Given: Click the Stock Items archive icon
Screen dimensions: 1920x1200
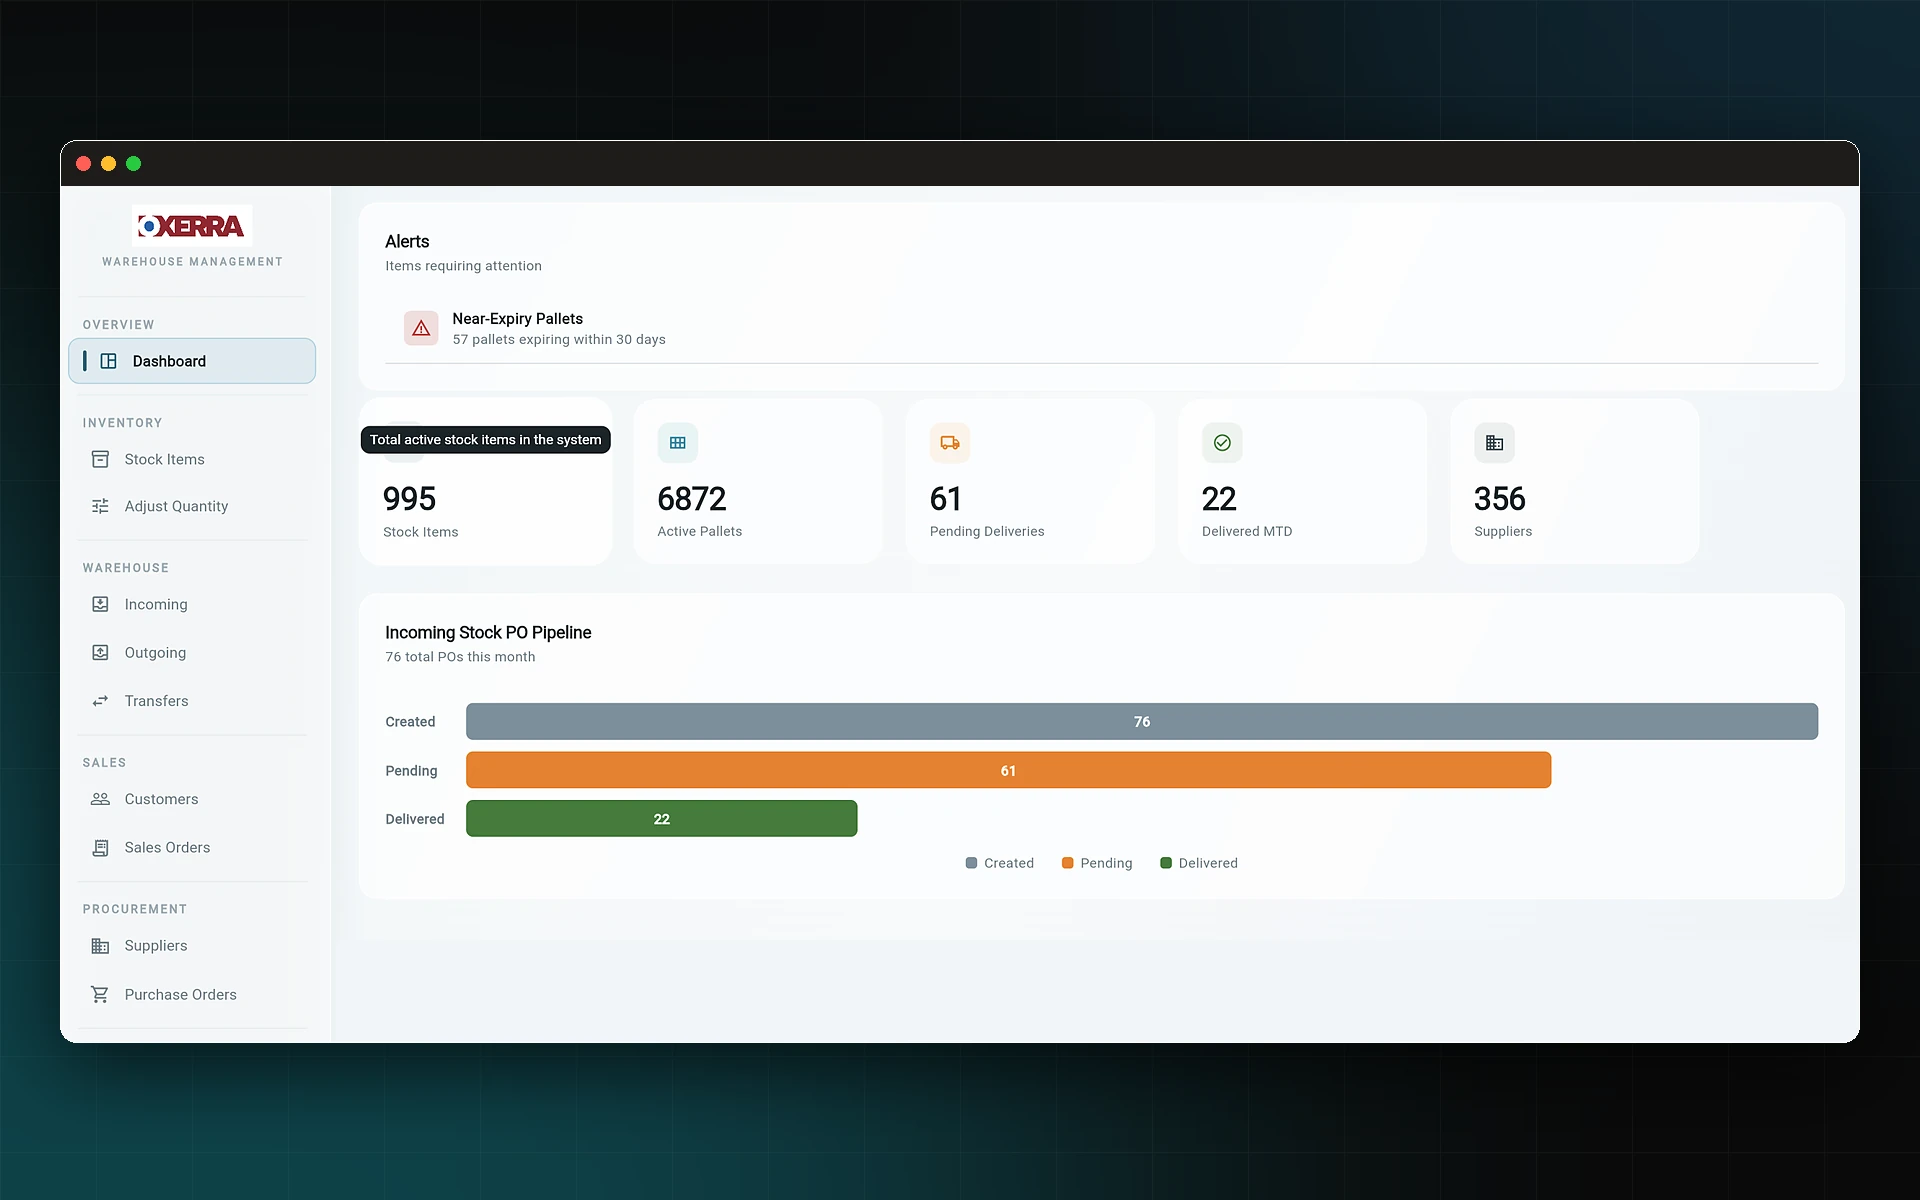Looking at the screenshot, I should click(100, 459).
